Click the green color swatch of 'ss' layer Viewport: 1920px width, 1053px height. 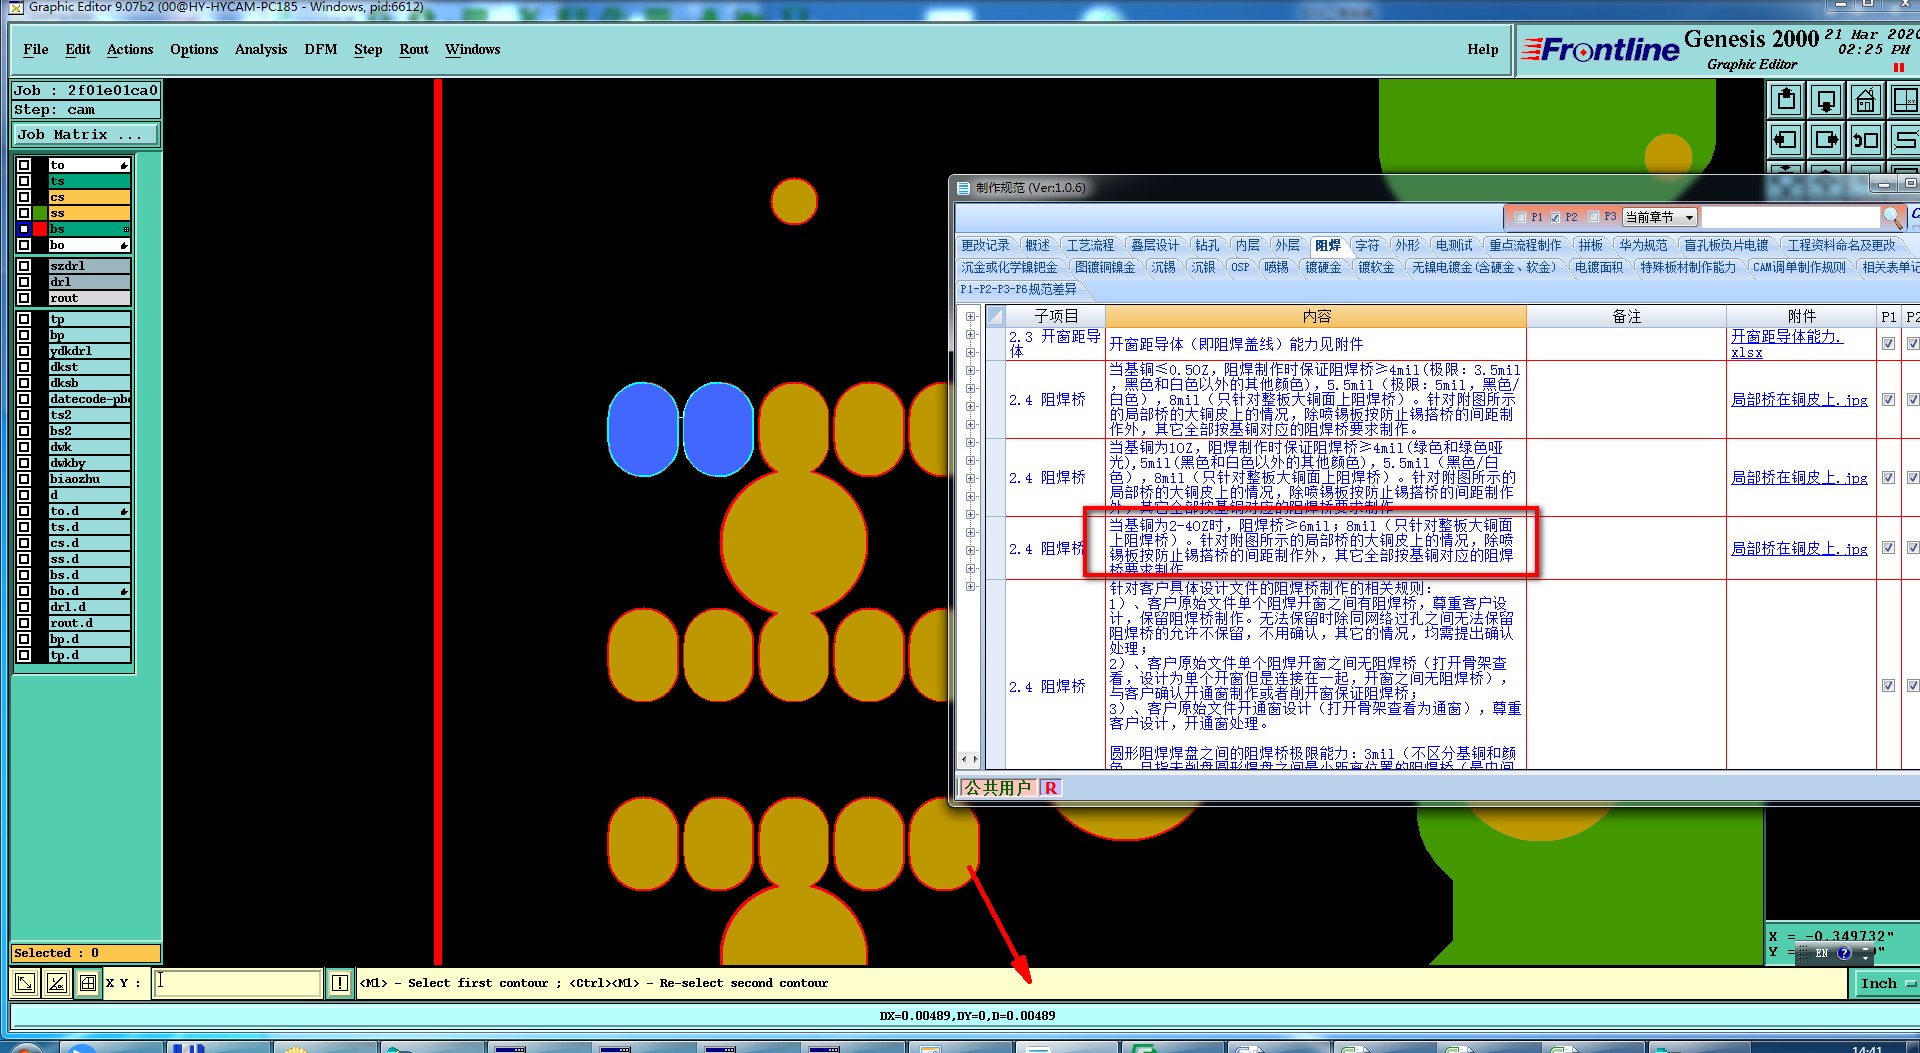(x=40, y=213)
